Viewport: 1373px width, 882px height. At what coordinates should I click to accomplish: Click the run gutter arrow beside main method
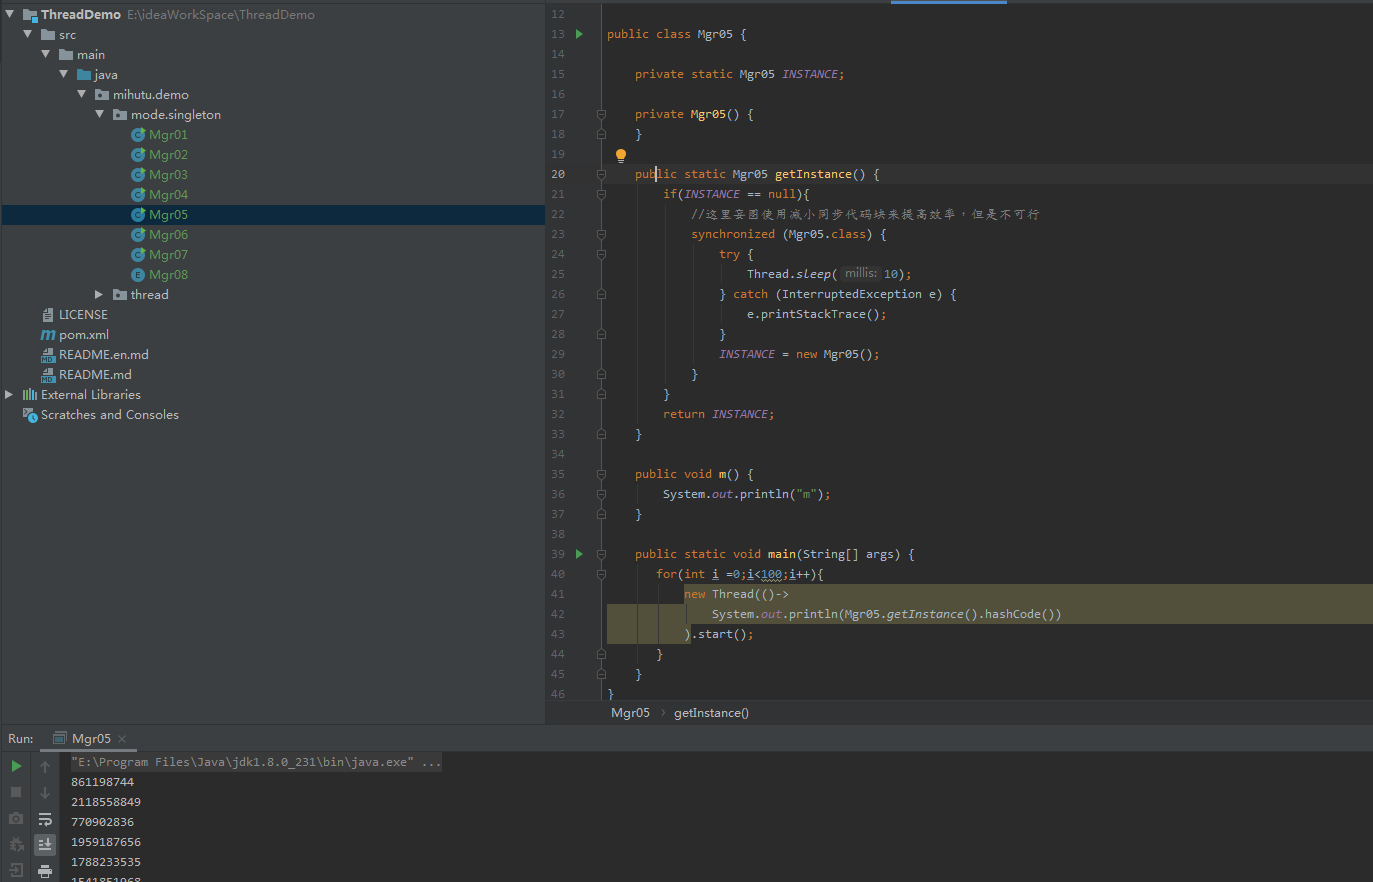(579, 554)
